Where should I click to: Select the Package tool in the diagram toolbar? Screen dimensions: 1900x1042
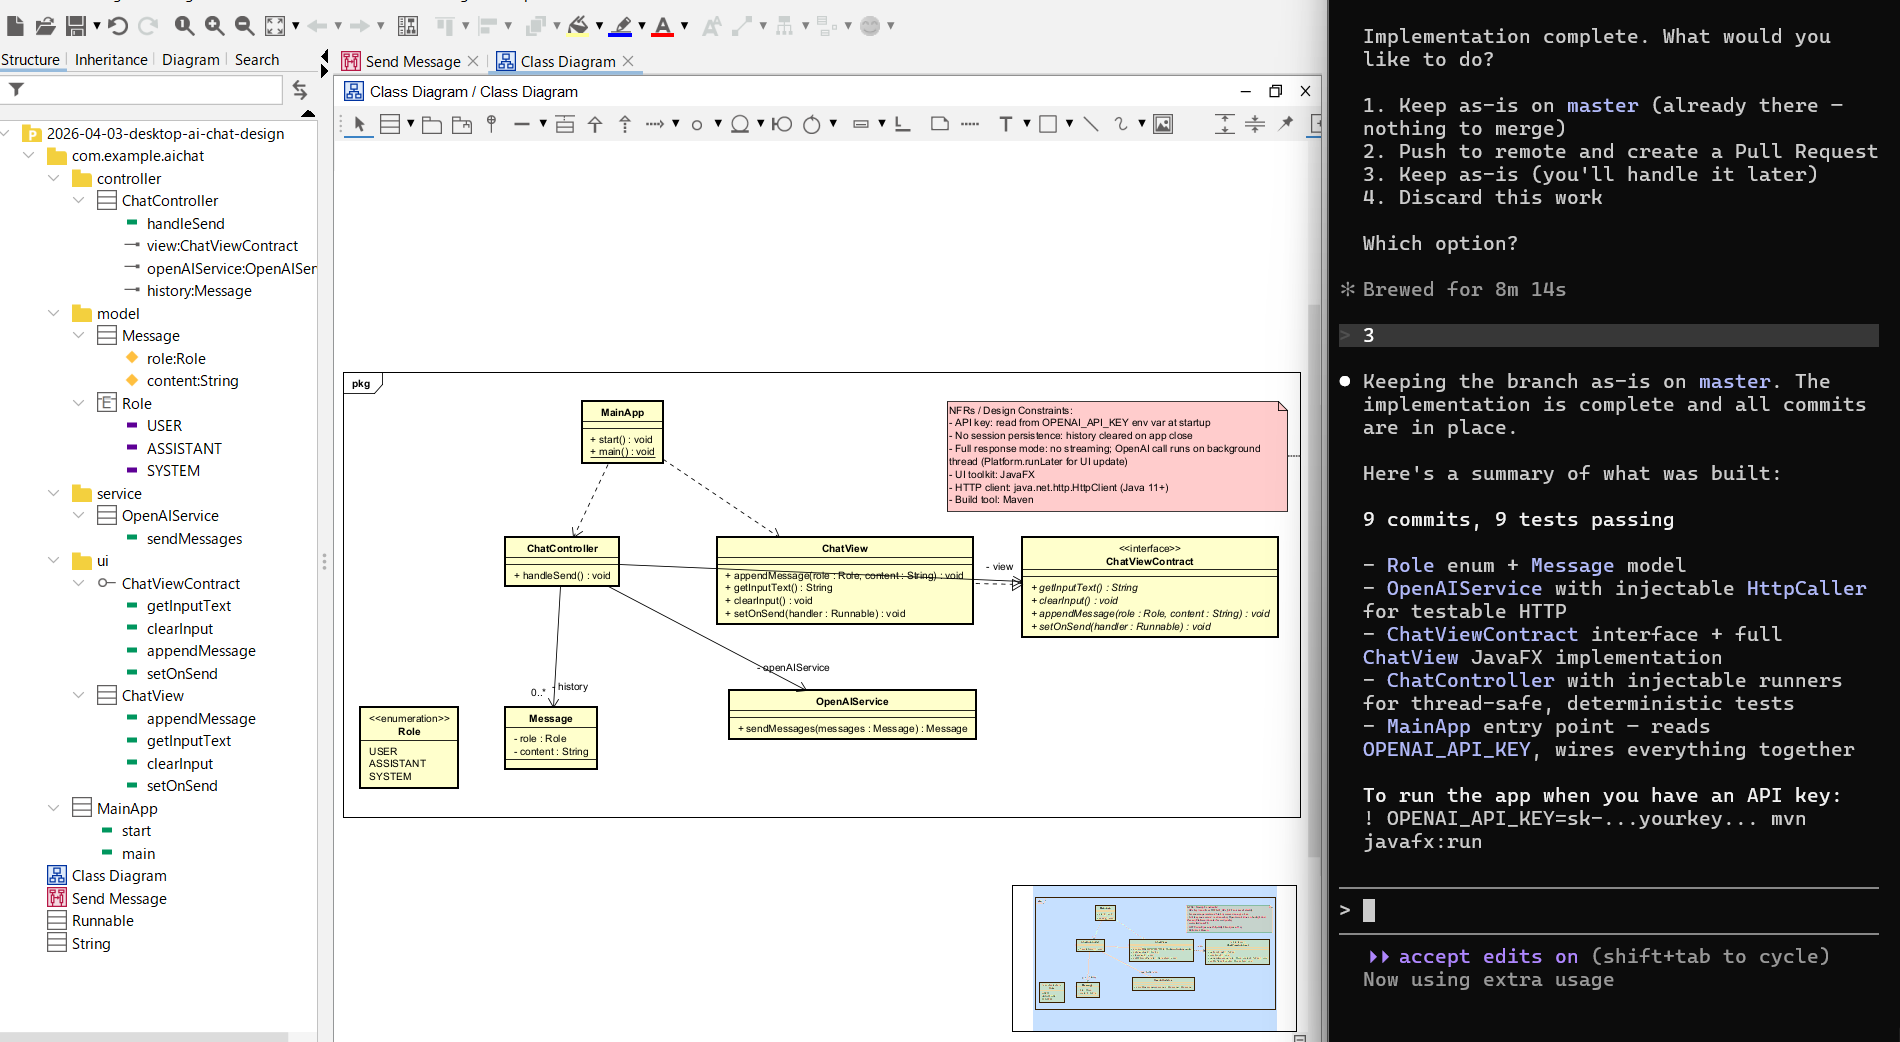coord(430,124)
